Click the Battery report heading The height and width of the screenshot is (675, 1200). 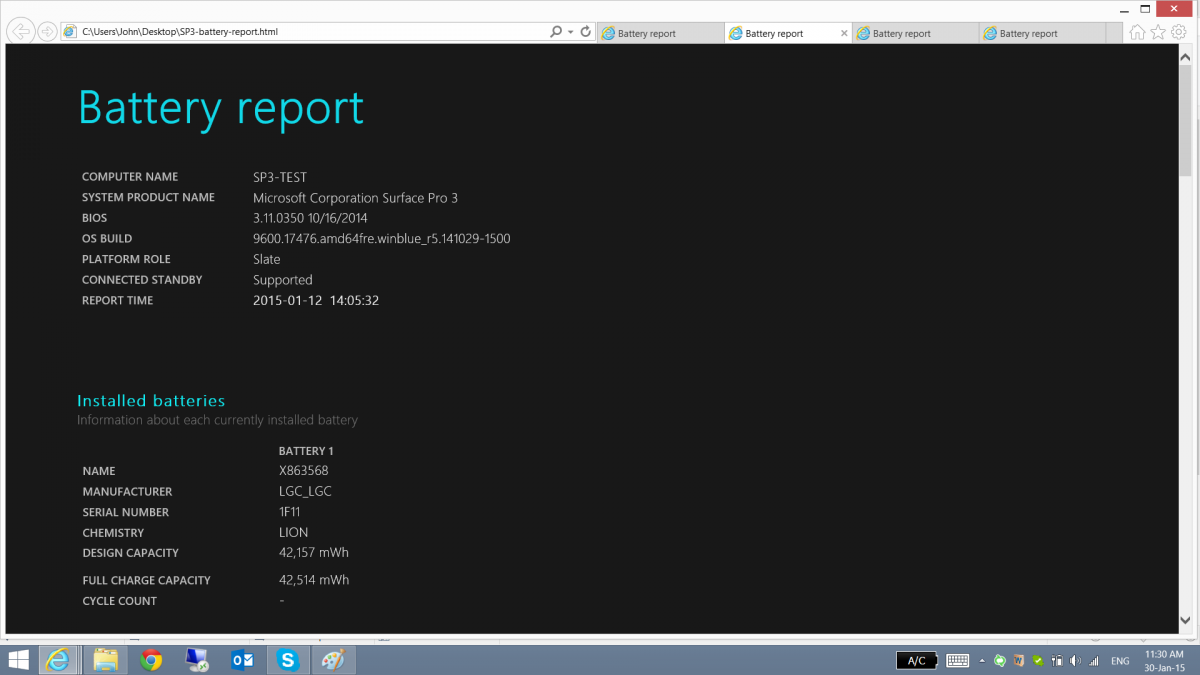click(x=221, y=108)
